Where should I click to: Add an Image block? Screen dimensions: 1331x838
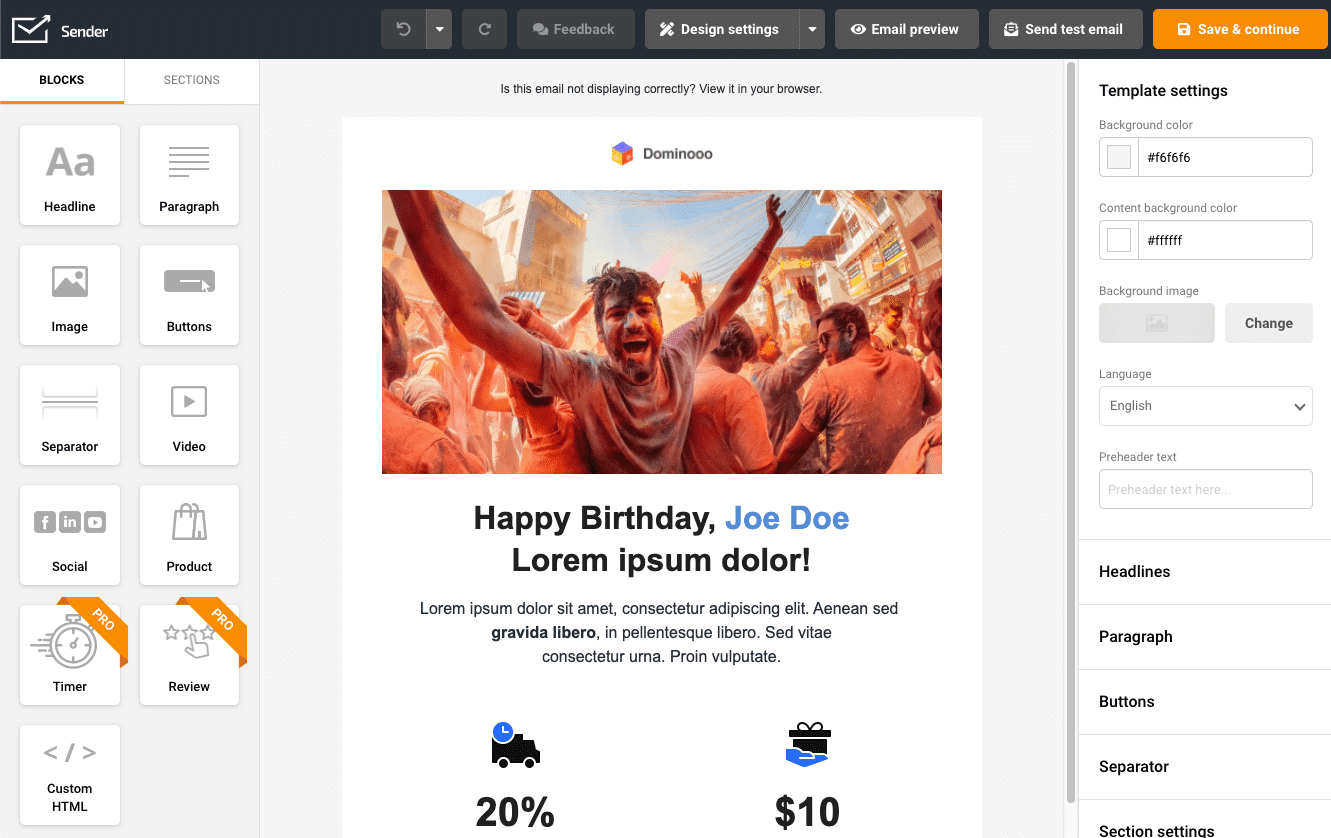point(69,295)
